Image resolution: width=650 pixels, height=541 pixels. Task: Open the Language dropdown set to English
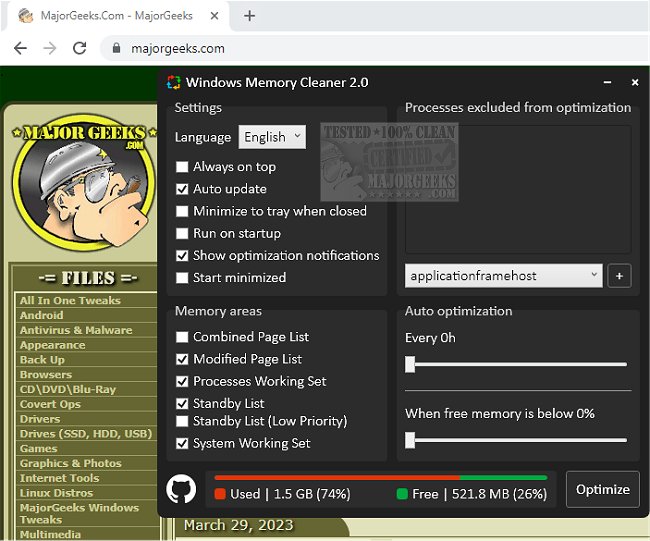coord(271,137)
